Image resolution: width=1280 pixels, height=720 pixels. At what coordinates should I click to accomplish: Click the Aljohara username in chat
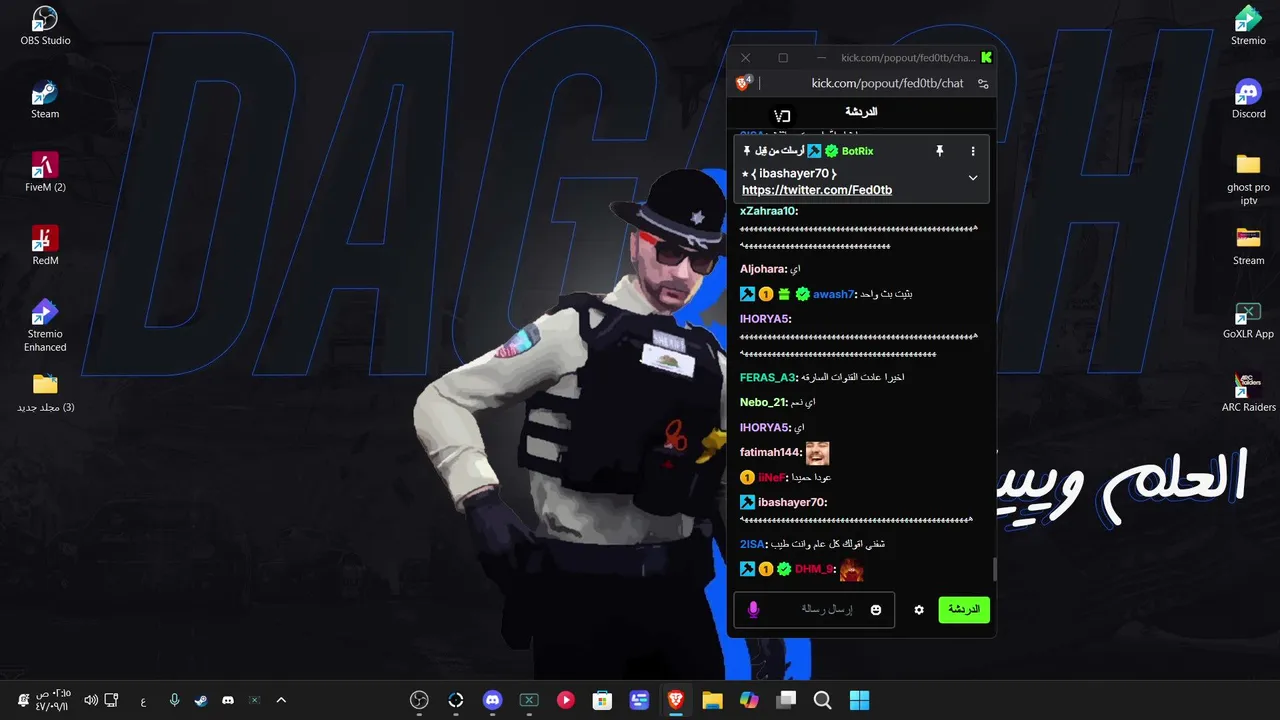tap(763, 269)
